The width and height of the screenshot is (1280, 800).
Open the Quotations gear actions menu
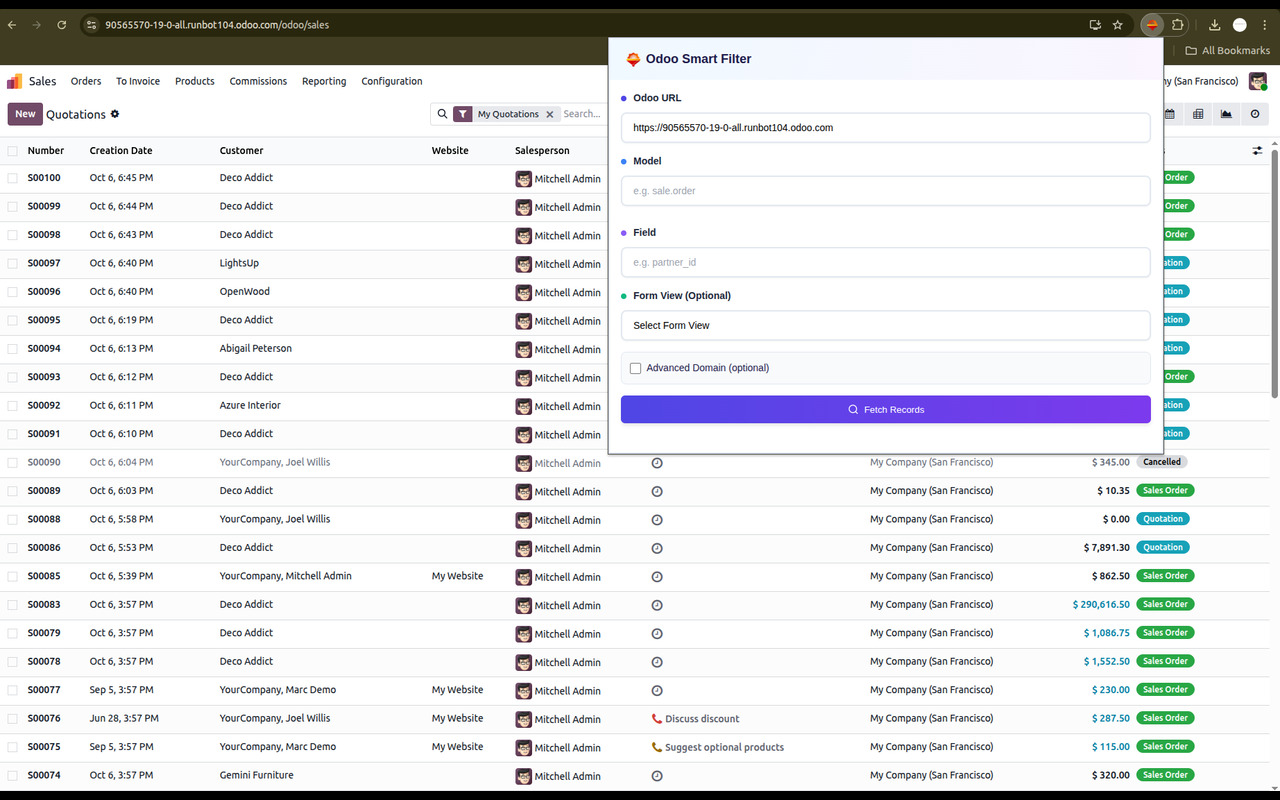[x=115, y=114]
